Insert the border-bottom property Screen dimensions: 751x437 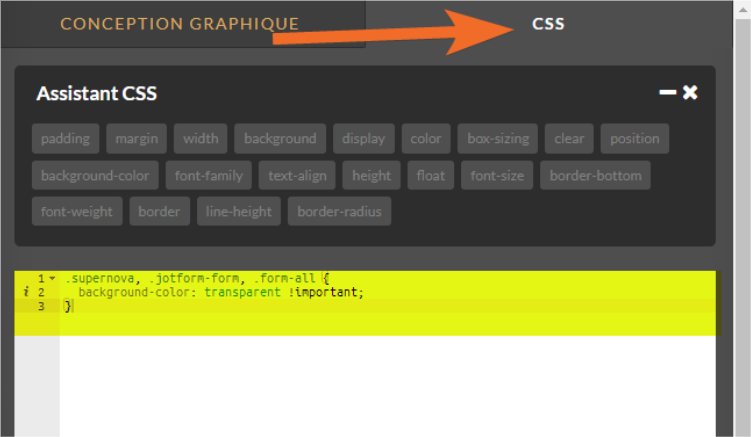[x=596, y=176]
